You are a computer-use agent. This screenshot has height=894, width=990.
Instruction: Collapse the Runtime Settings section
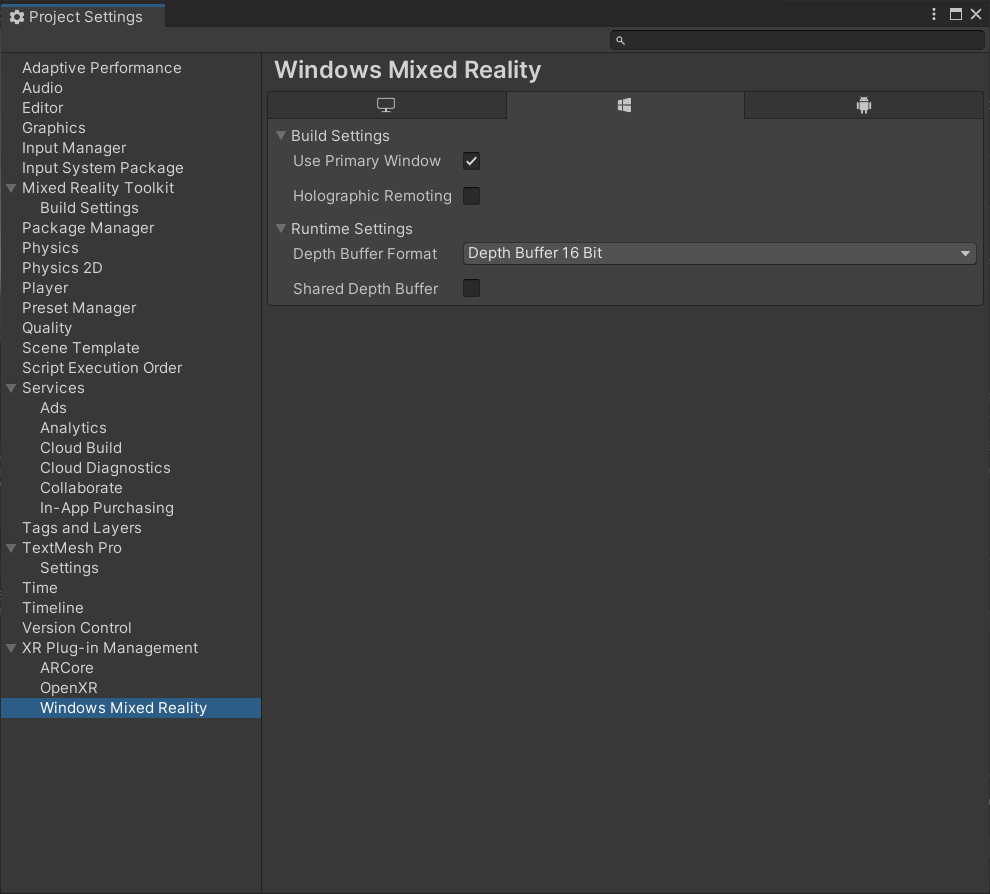click(281, 228)
